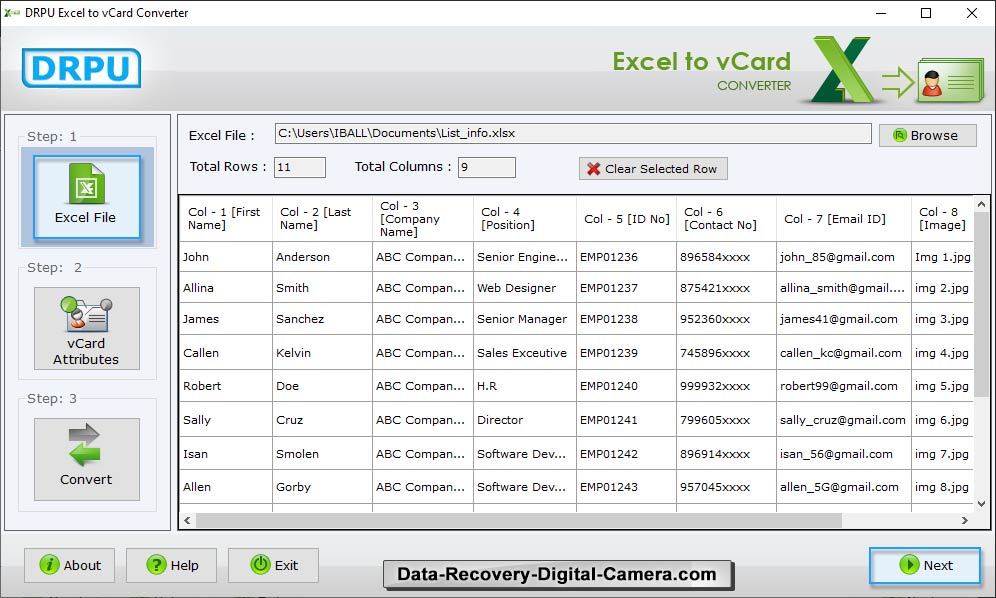Viewport: 996px width, 598px height.
Task: Select Col - 6 Contact No header
Action: [x=726, y=219]
